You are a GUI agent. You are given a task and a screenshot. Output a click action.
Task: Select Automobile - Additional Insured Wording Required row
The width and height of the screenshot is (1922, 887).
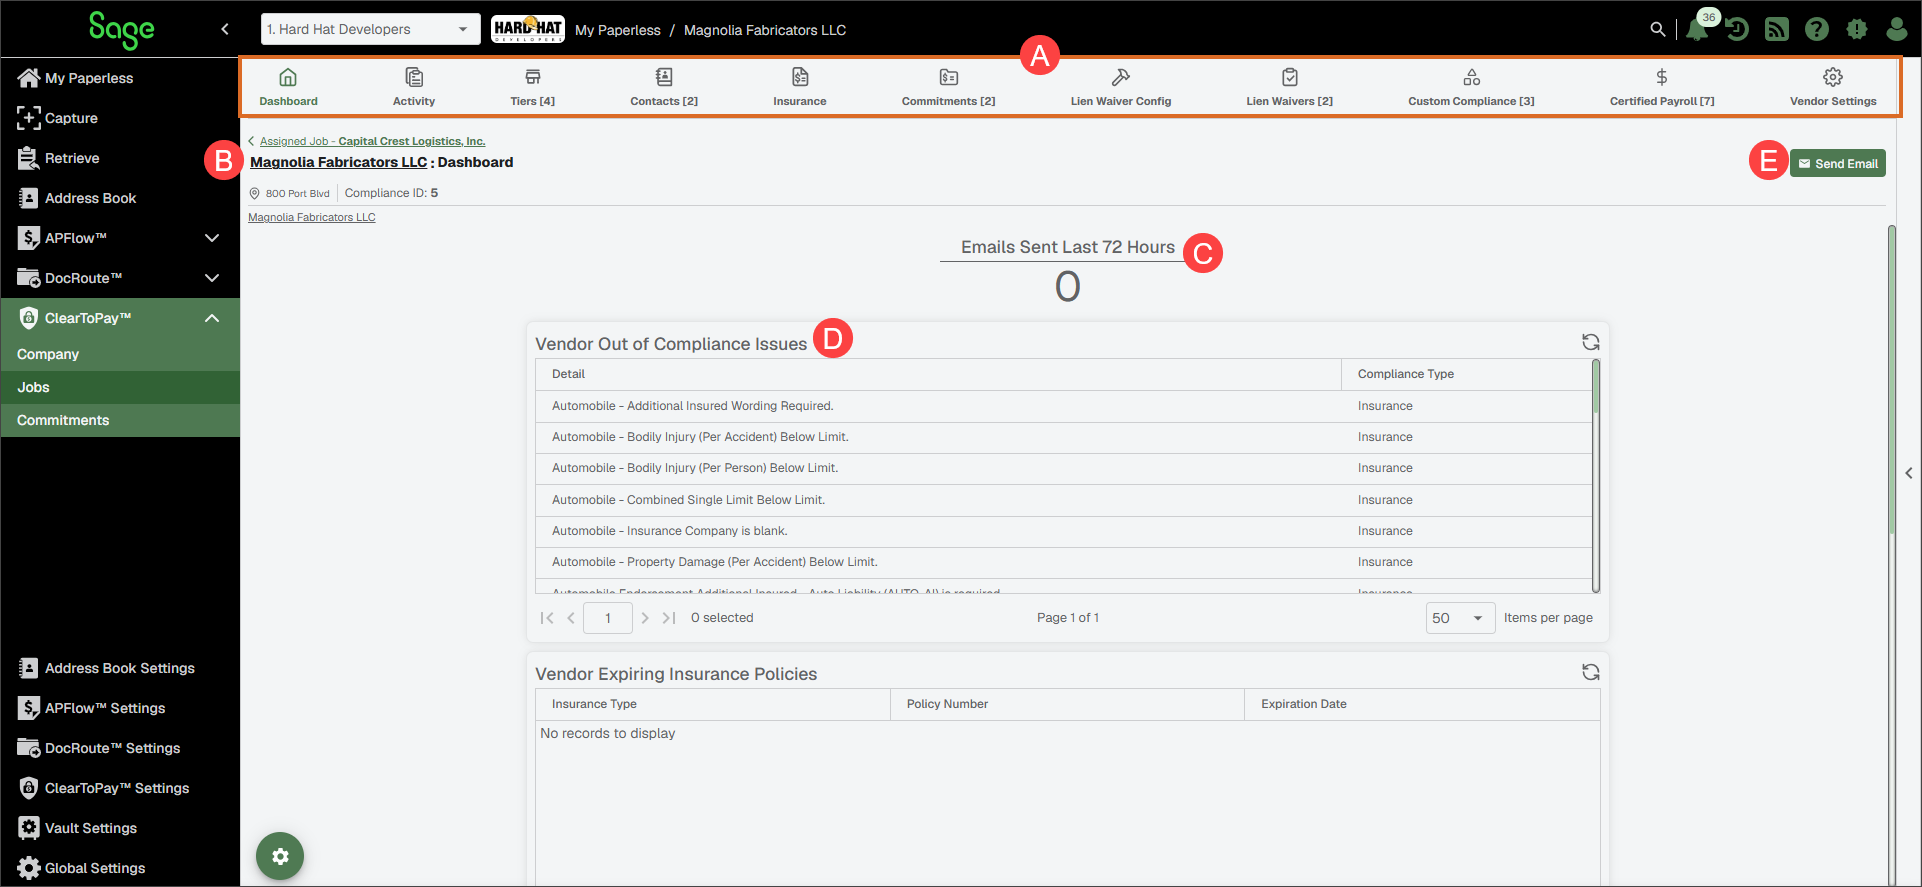[x=1063, y=406]
